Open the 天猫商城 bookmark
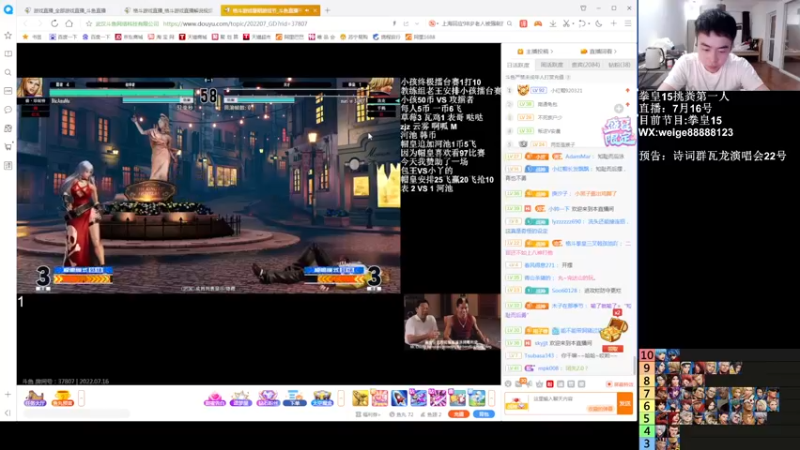The image size is (800, 450). point(193,37)
